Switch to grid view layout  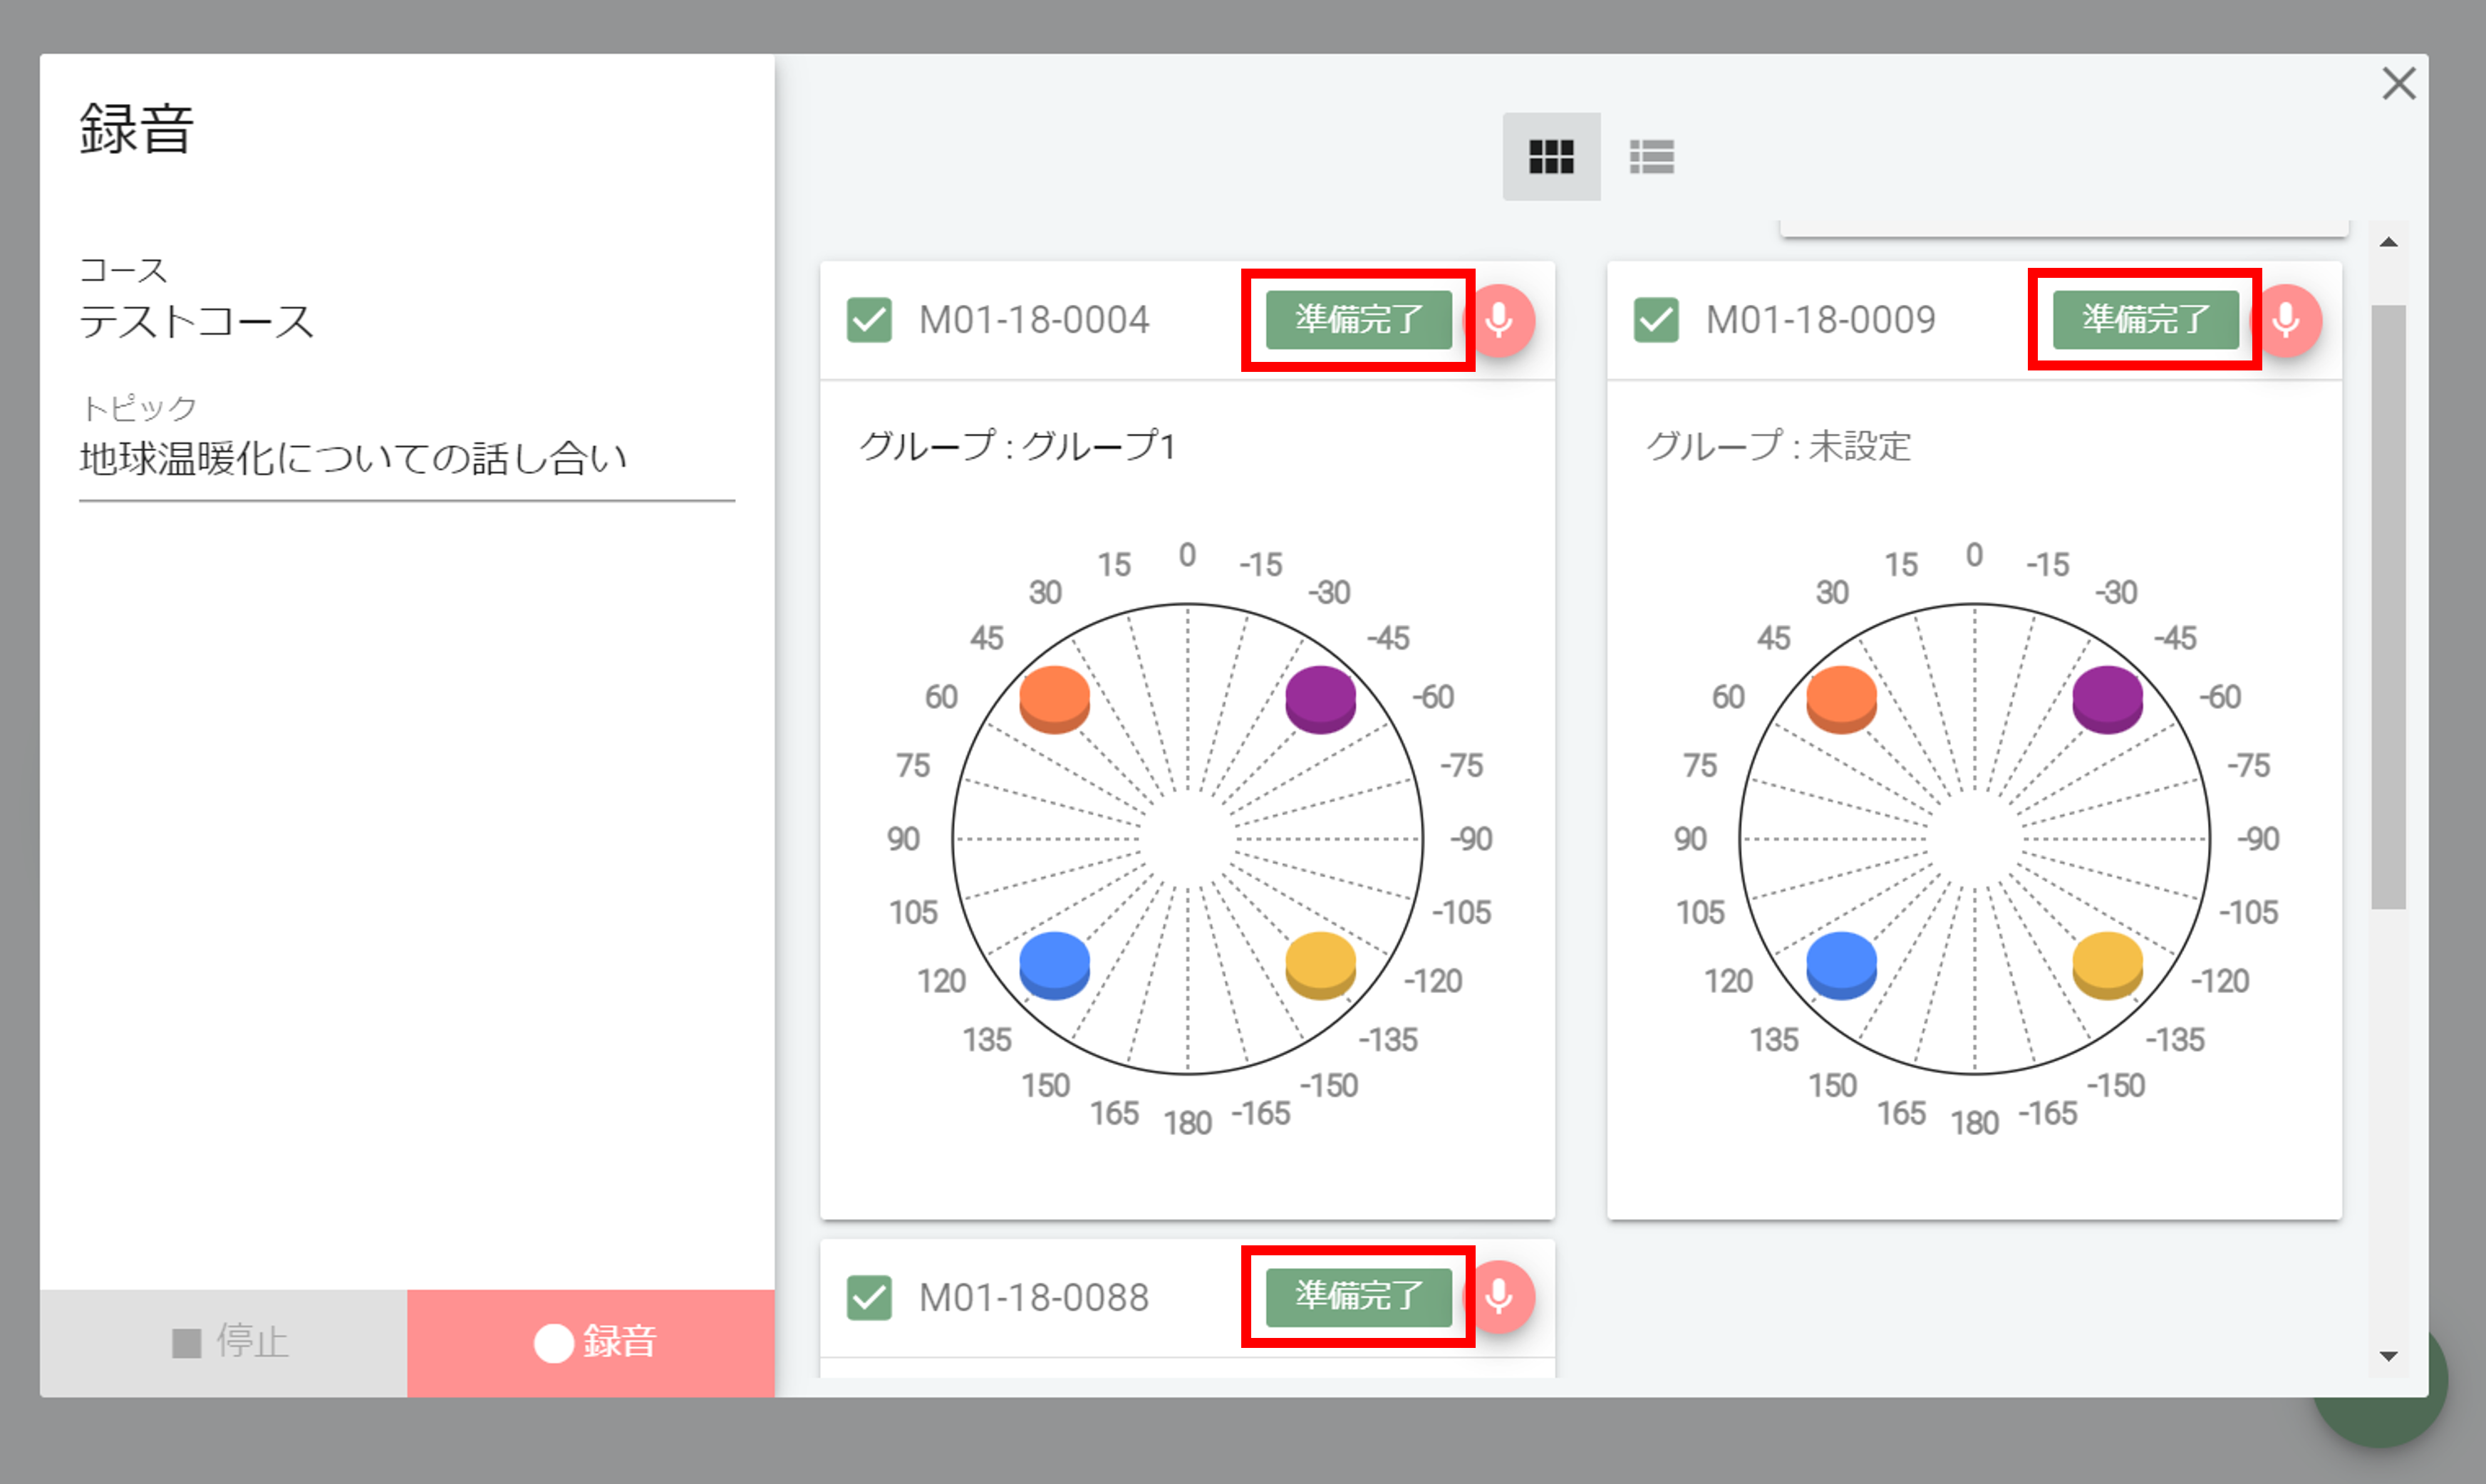[1551, 156]
